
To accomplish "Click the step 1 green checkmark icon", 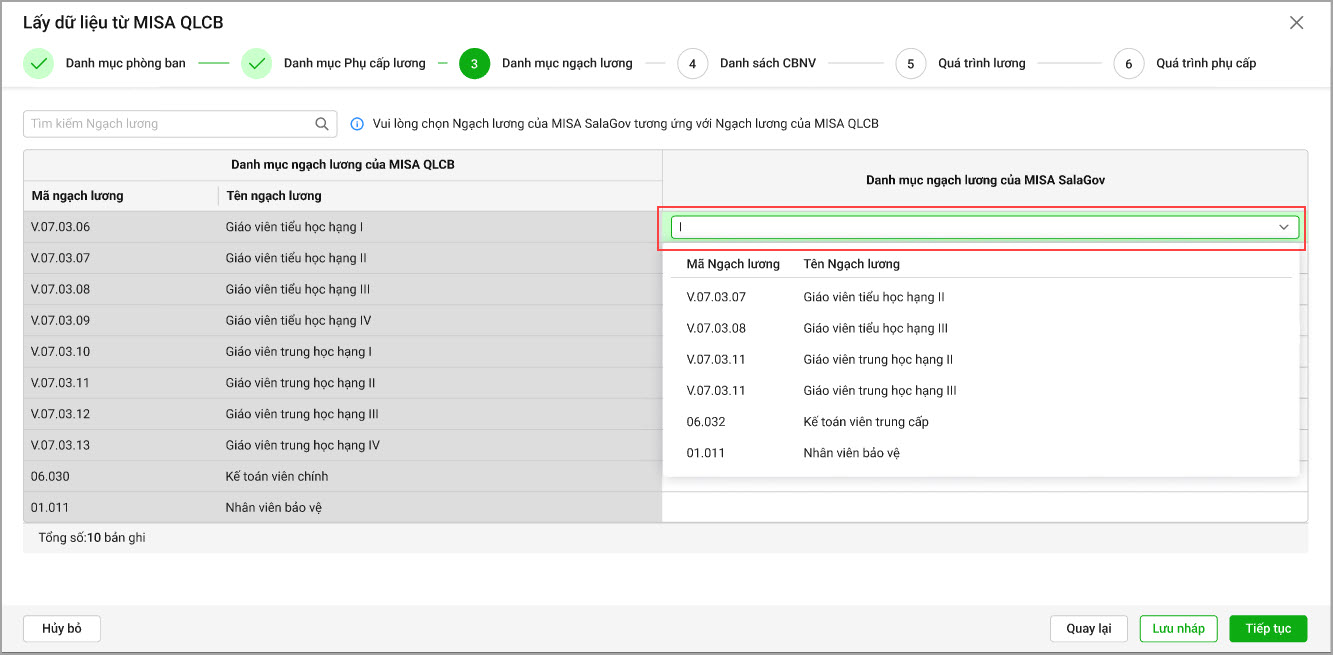I will pos(39,63).
